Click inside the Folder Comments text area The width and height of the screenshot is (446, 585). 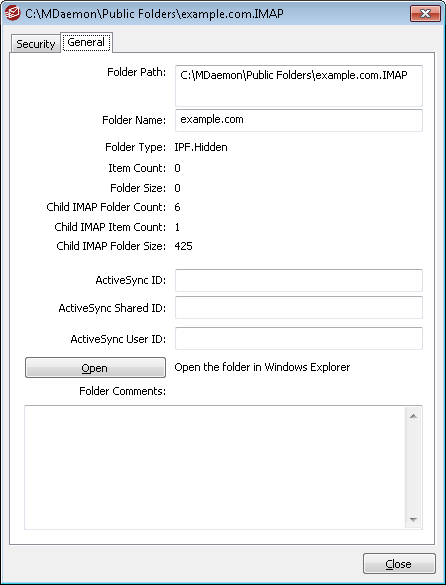click(x=215, y=467)
